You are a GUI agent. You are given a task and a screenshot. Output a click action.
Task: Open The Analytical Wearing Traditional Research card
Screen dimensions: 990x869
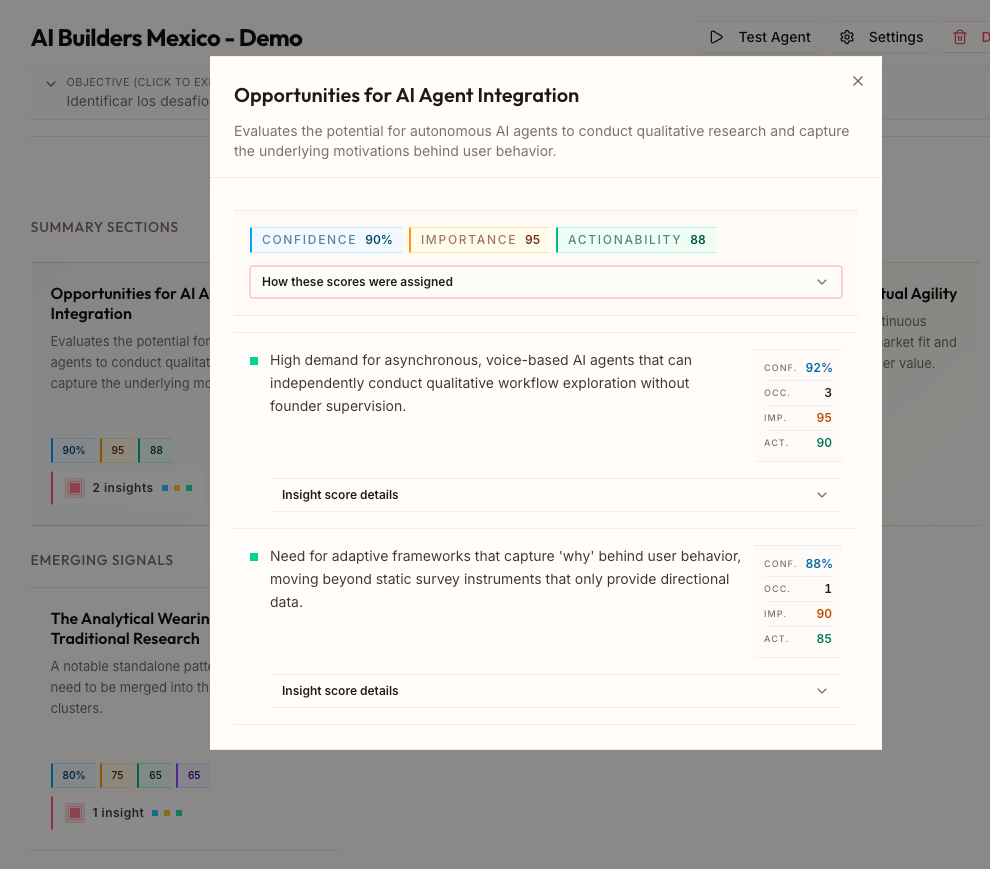pyautogui.click(x=130, y=628)
